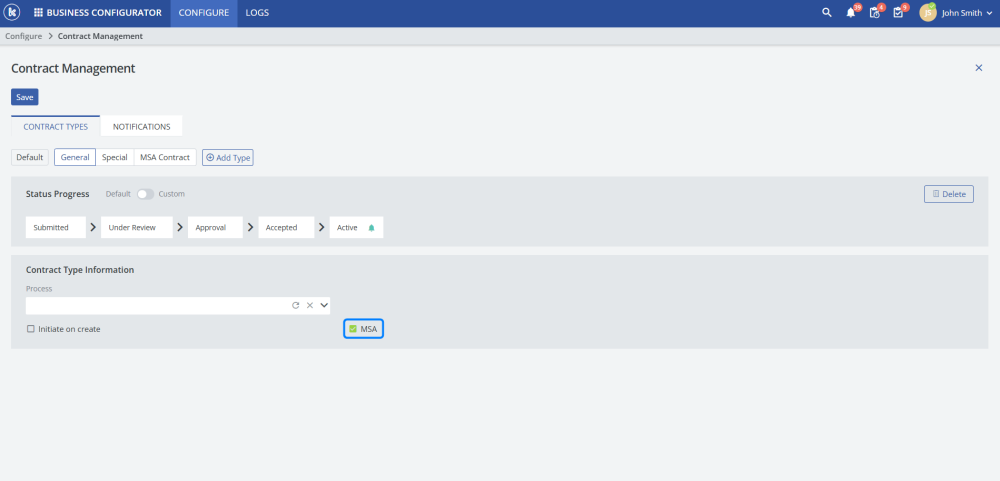Click the Business Configurator title
This screenshot has height=481, width=1000.
[x=104, y=13]
